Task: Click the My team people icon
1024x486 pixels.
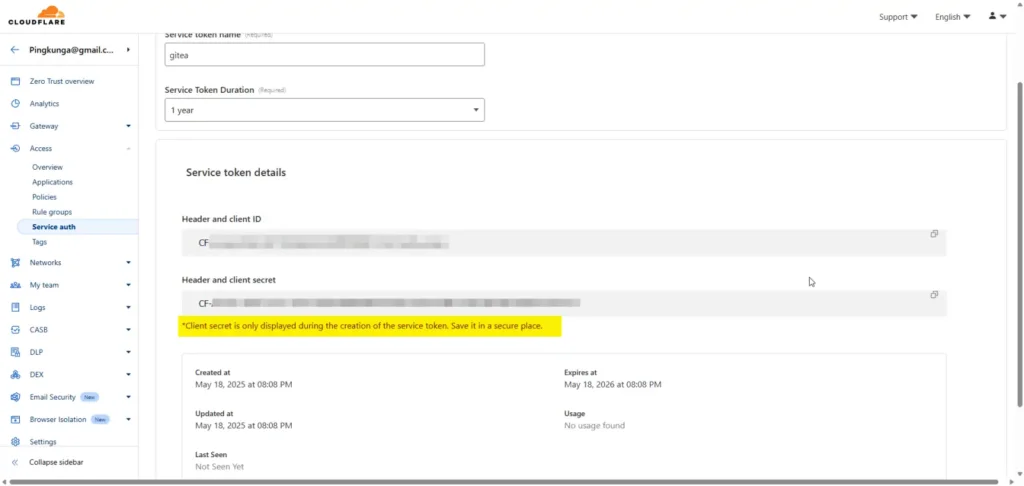Action: click(x=16, y=285)
